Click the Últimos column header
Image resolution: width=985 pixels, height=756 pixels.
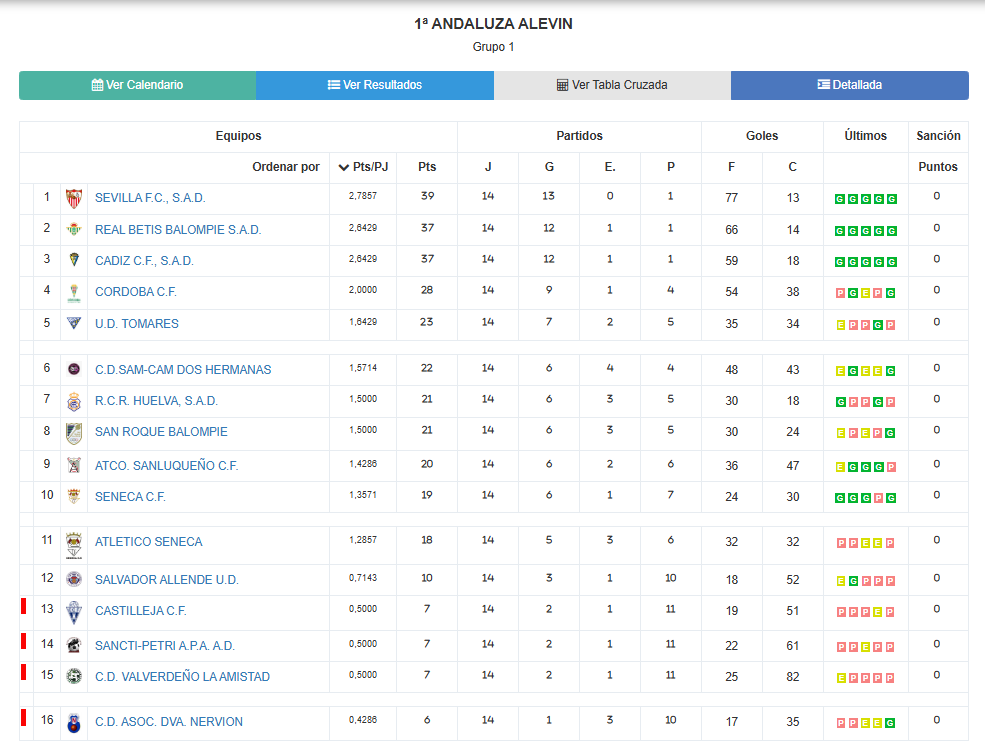(x=865, y=136)
